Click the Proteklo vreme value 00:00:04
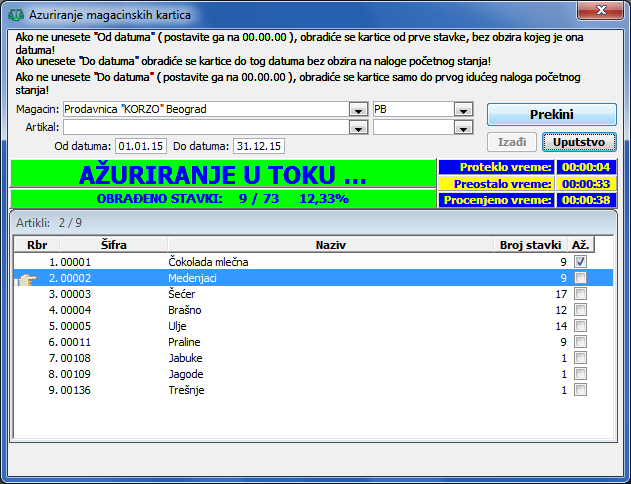The width and height of the screenshot is (631, 484). click(x=586, y=167)
